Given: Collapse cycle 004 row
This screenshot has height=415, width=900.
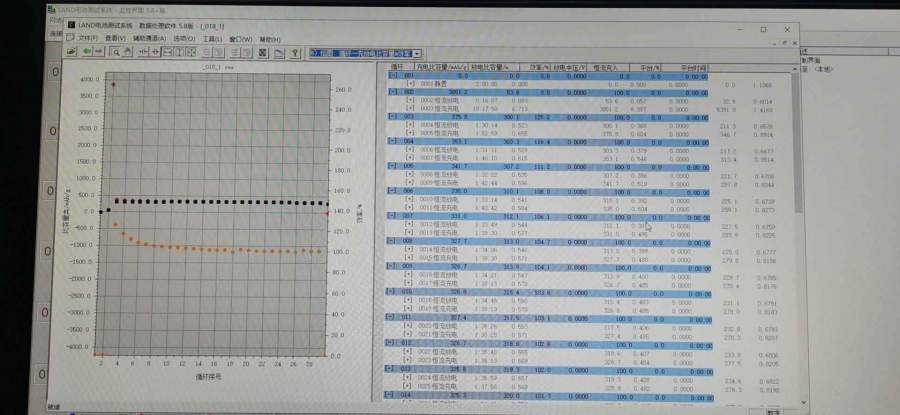Looking at the screenshot, I should click(x=393, y=142).
